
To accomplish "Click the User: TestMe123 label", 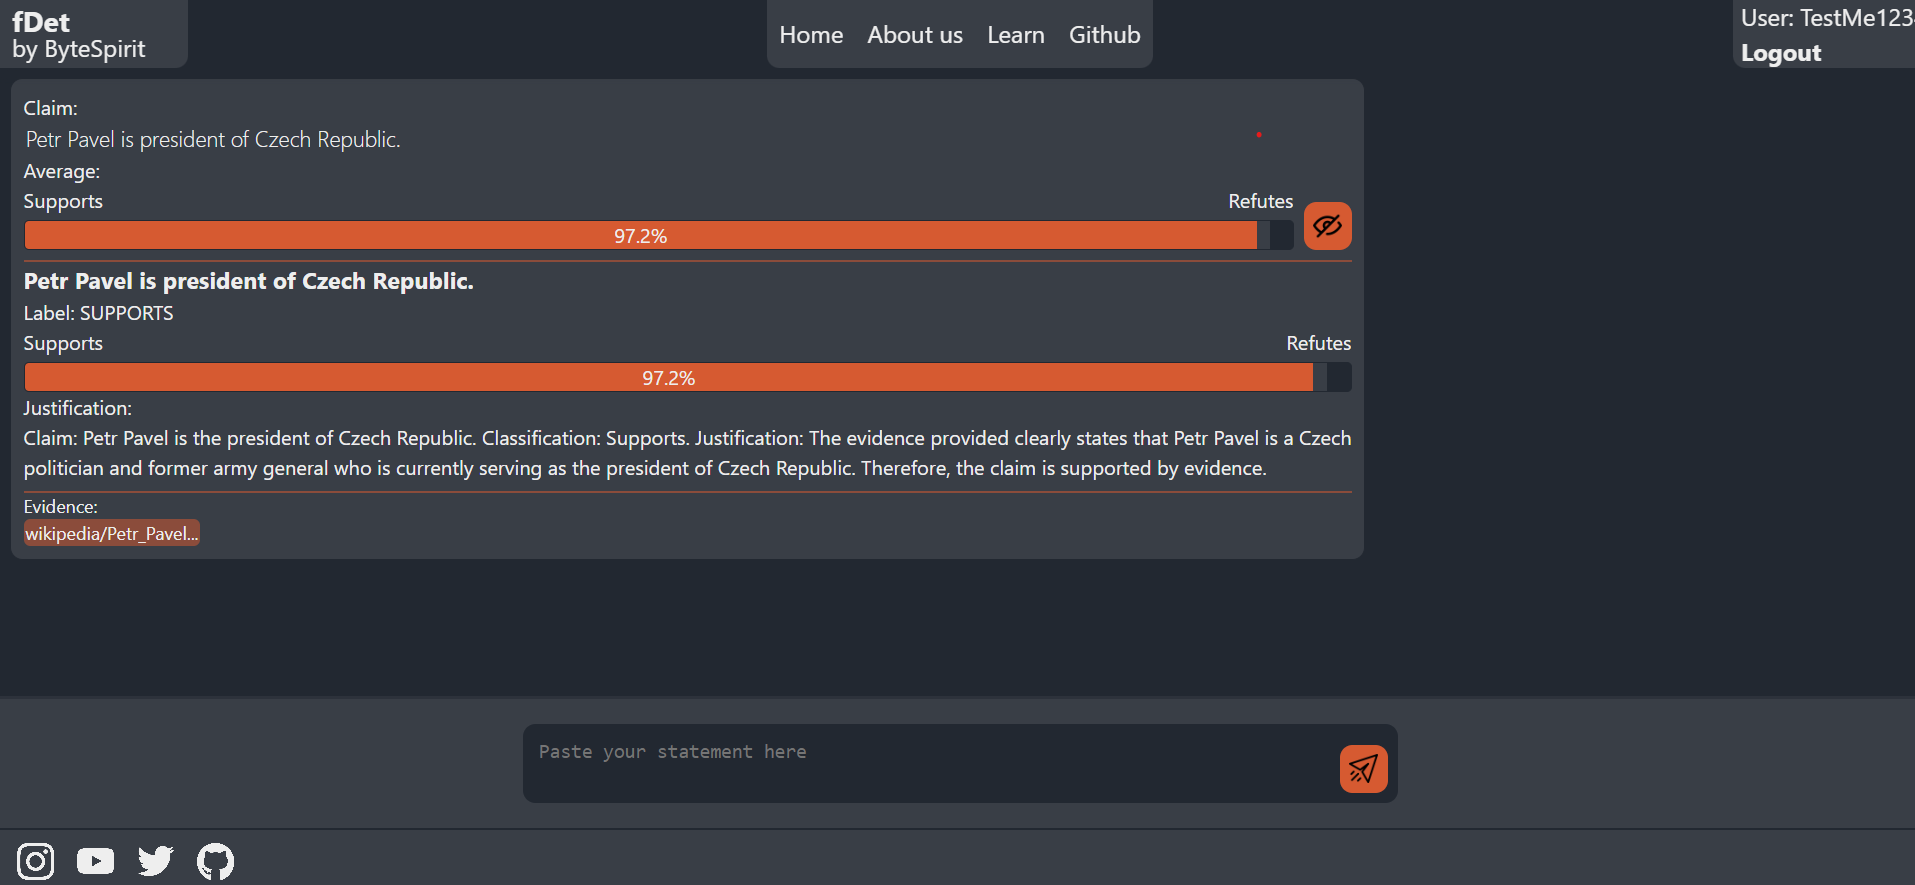I will coord(1826,18).
